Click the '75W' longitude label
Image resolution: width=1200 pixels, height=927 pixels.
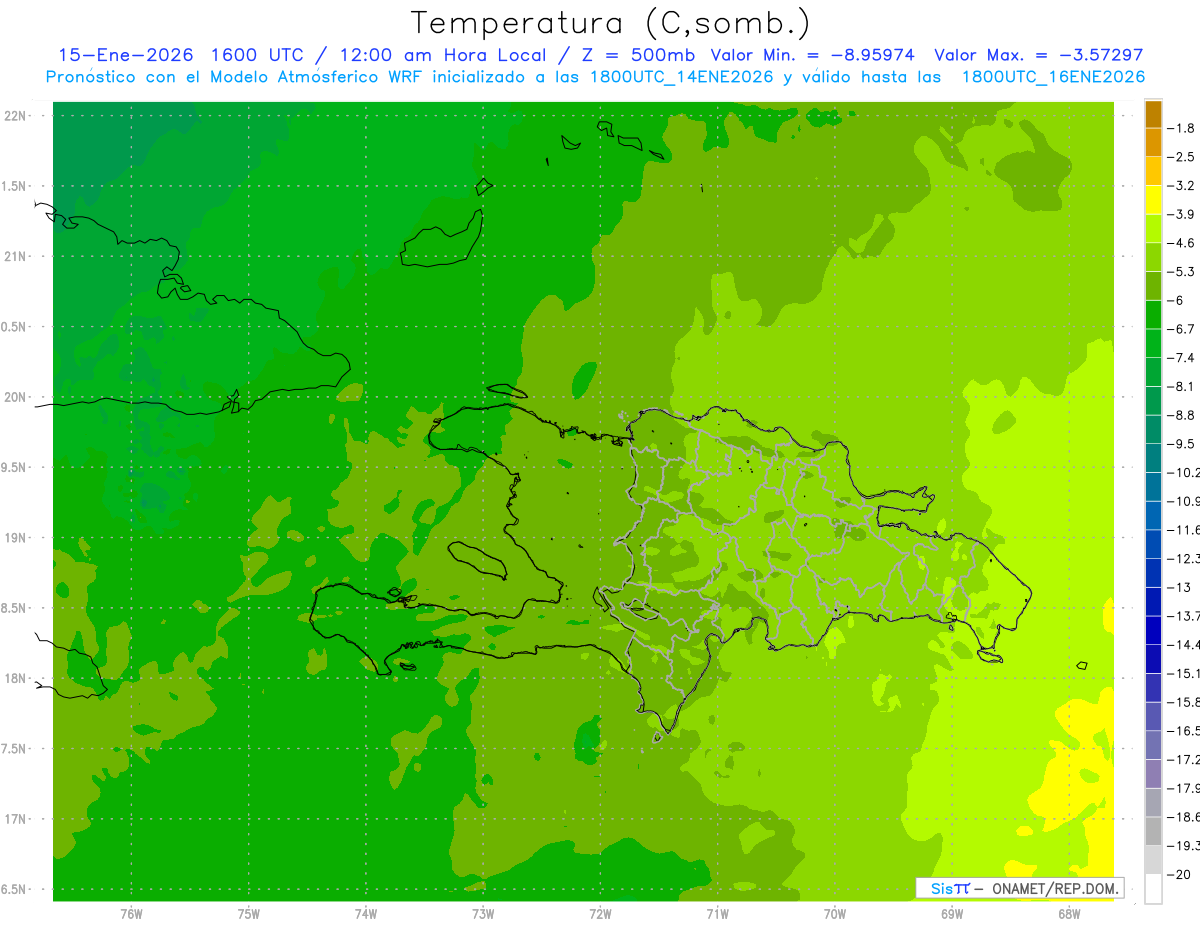248,913
